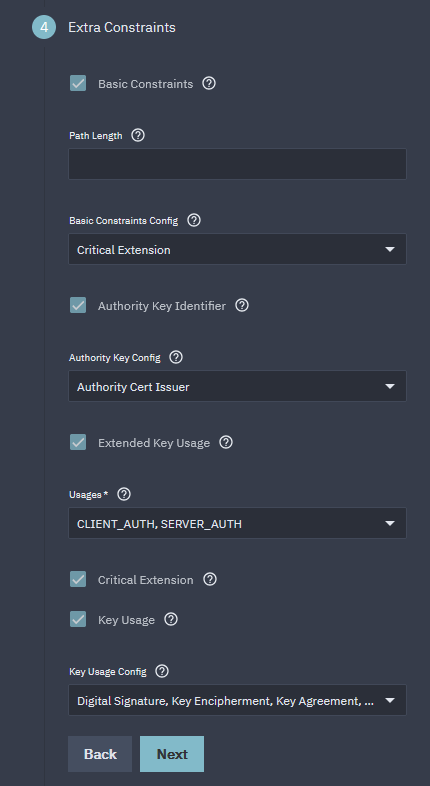Screen dimensions: 430x786
Task: Focus the Path Length input field
Action: (238, 164)
